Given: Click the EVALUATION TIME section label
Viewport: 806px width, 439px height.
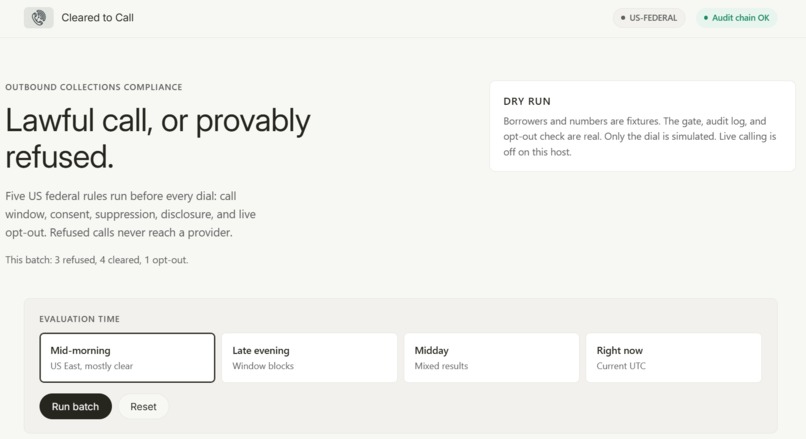Looking at the screenshot, I should coord(80,319).
